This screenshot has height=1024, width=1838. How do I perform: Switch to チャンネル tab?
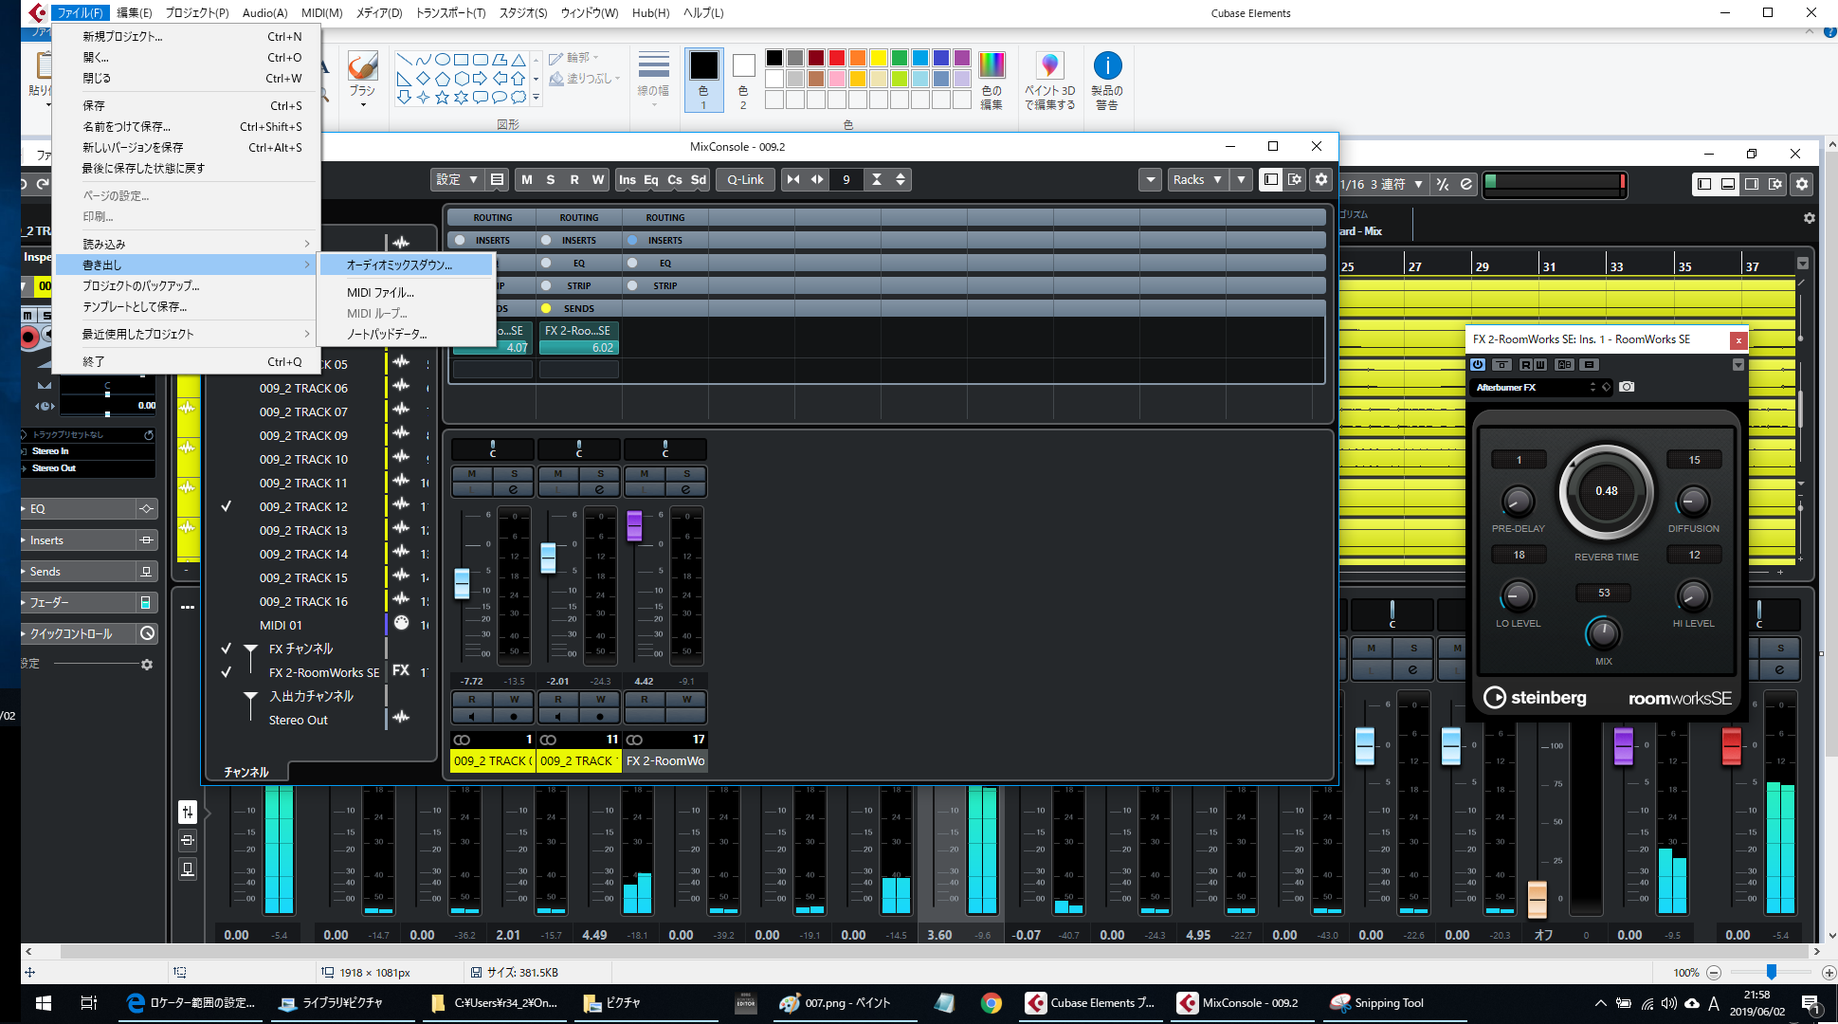click(x=246, y=772)
